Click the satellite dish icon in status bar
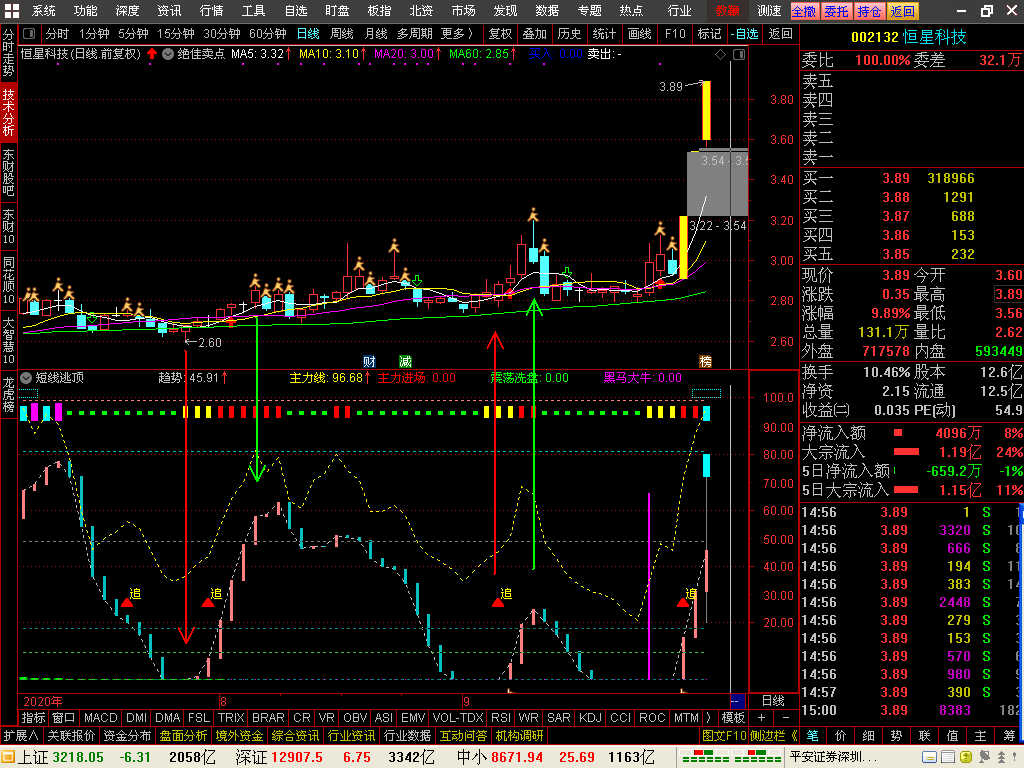Viewport: 1024px width, 768px height. pyautogui.click(x=984, y=757)
